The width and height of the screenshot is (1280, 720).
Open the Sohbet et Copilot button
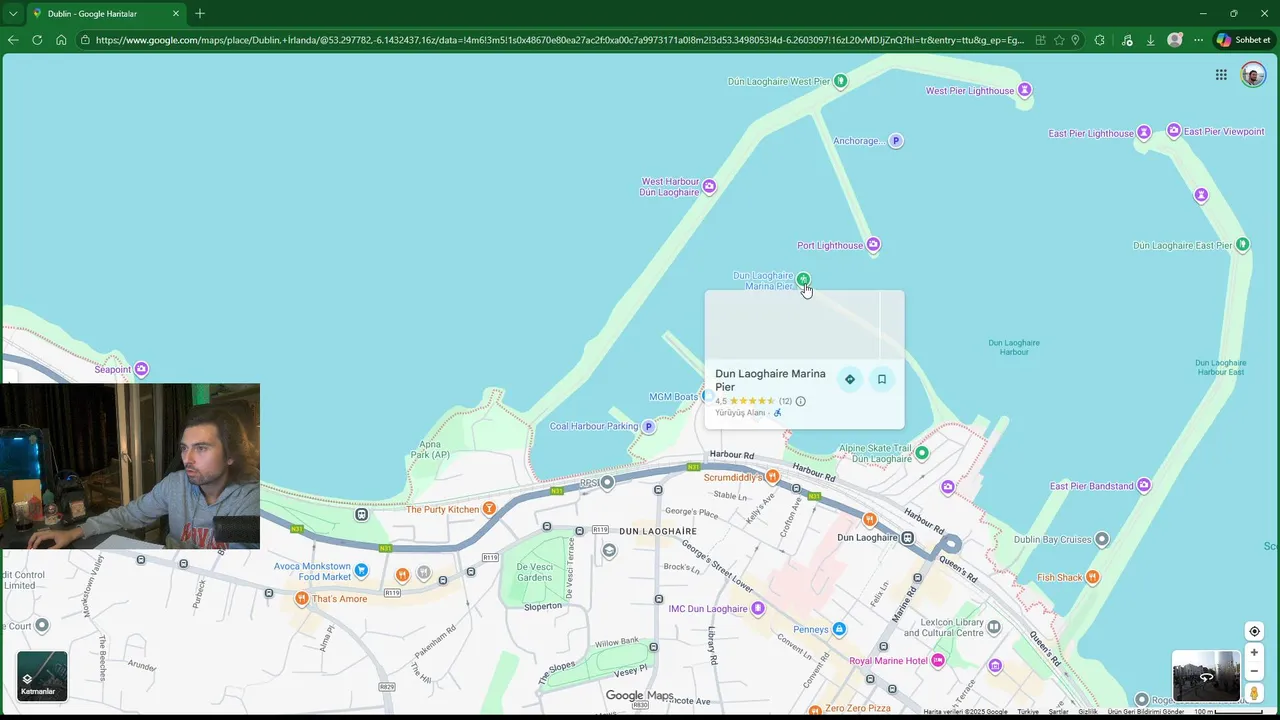coord(1243,40)
